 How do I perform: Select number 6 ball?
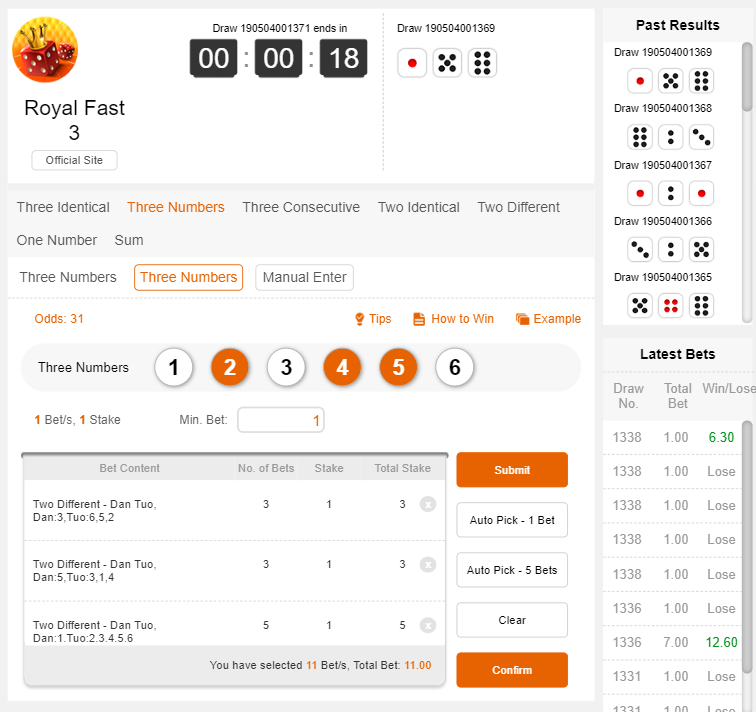tap(454, 368)
